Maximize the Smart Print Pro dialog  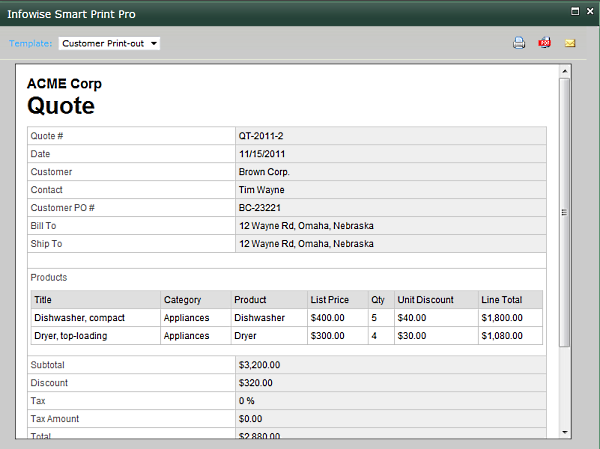click(575, 11)
